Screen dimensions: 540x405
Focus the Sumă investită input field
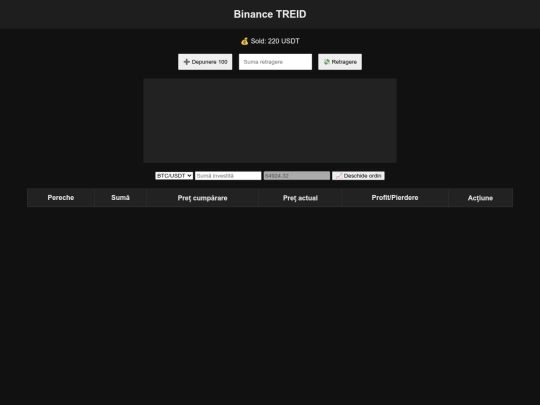coord(228,176)
